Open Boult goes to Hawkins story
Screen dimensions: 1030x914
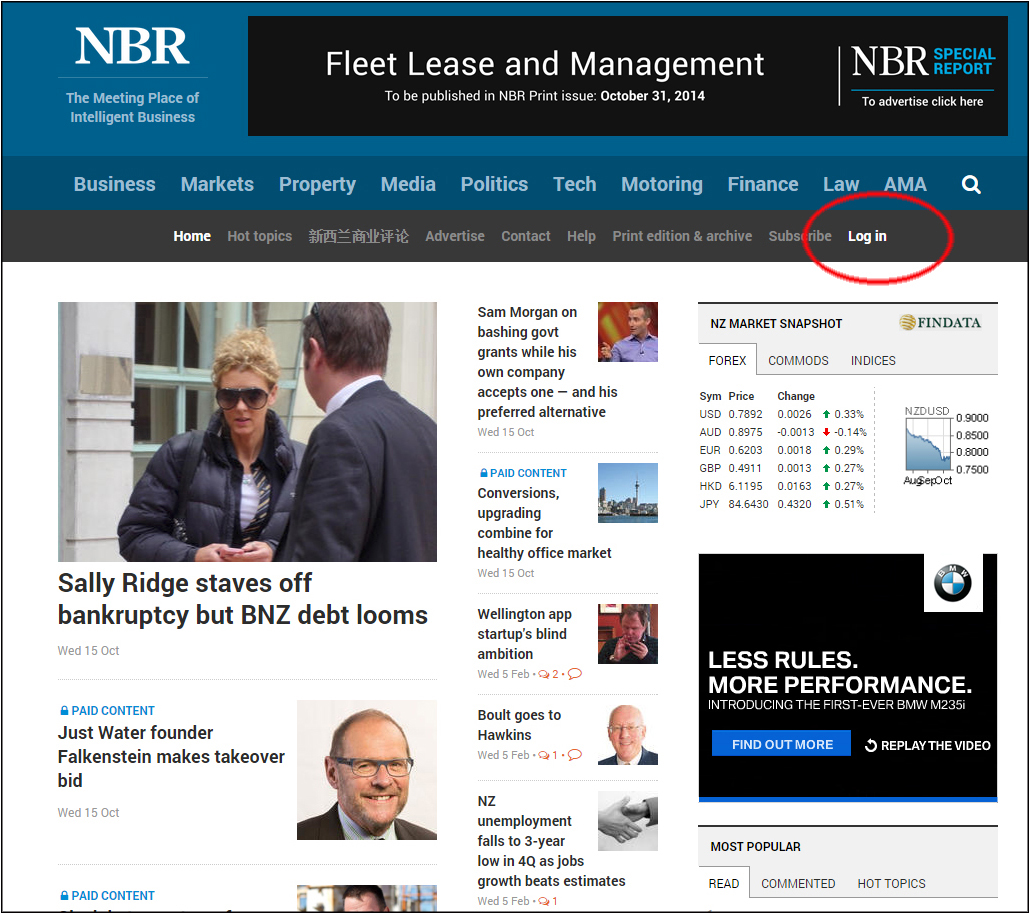point(519,725)
